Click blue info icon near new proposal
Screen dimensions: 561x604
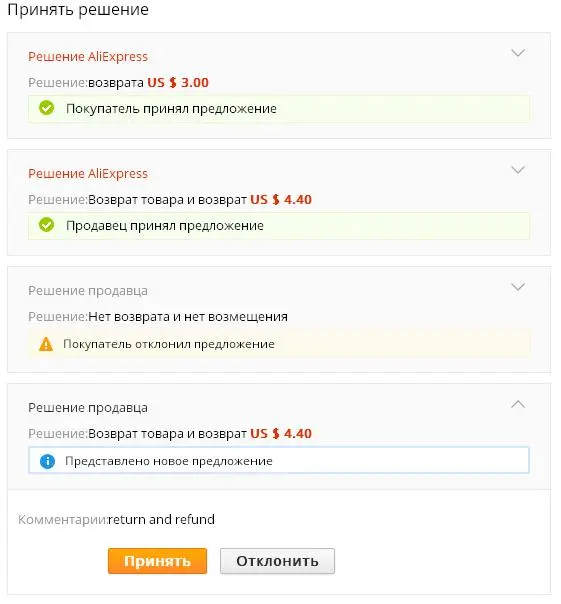coord(47,461)
